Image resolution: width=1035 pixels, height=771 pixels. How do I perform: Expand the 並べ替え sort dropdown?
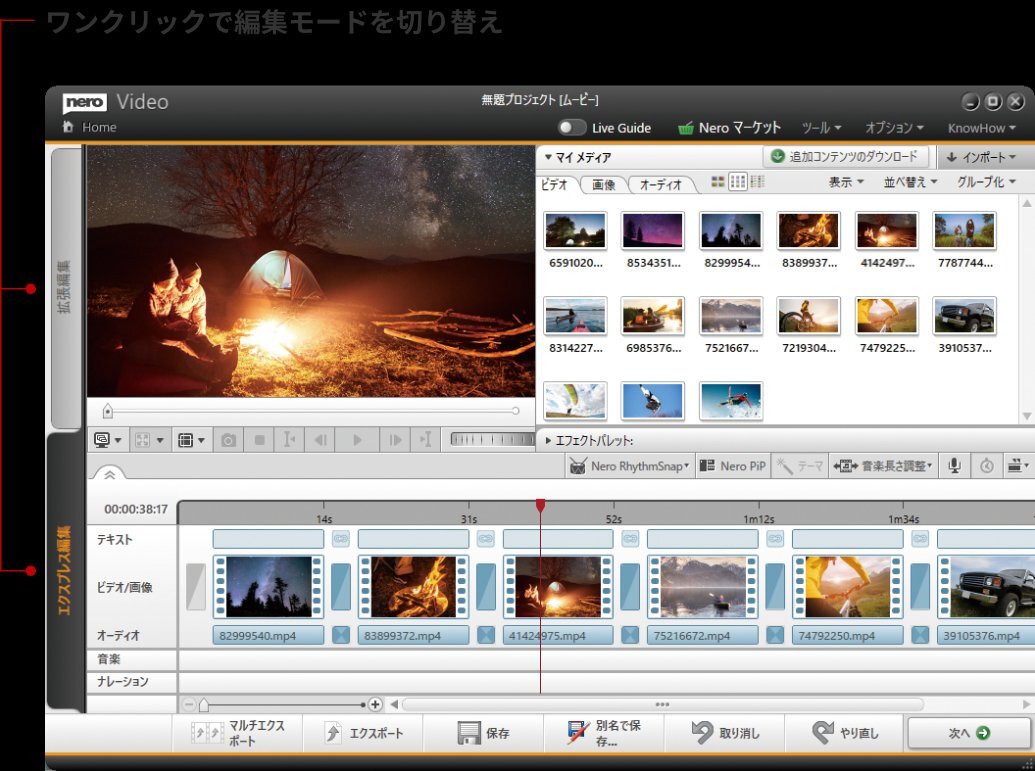[x=910, y=182]
